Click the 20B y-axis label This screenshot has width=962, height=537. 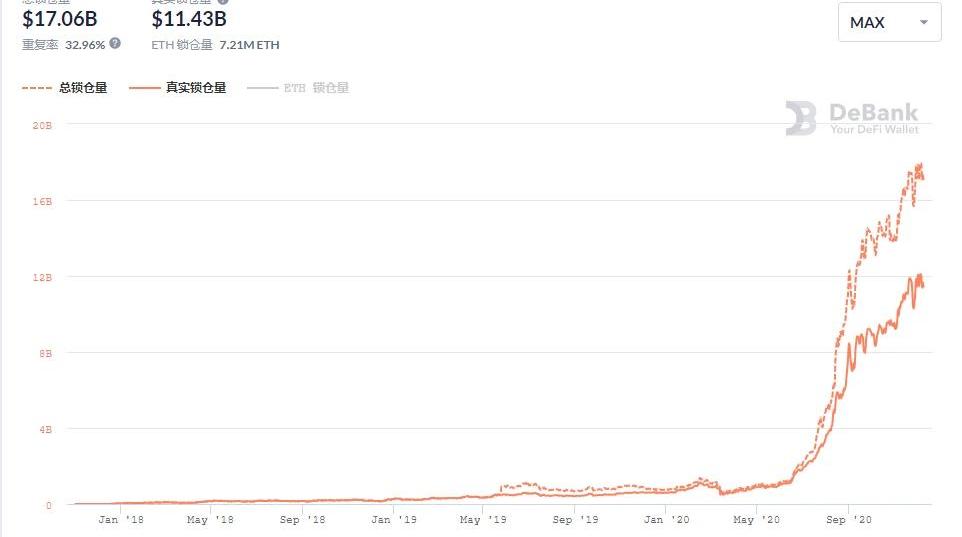click(x=43, y=125)
